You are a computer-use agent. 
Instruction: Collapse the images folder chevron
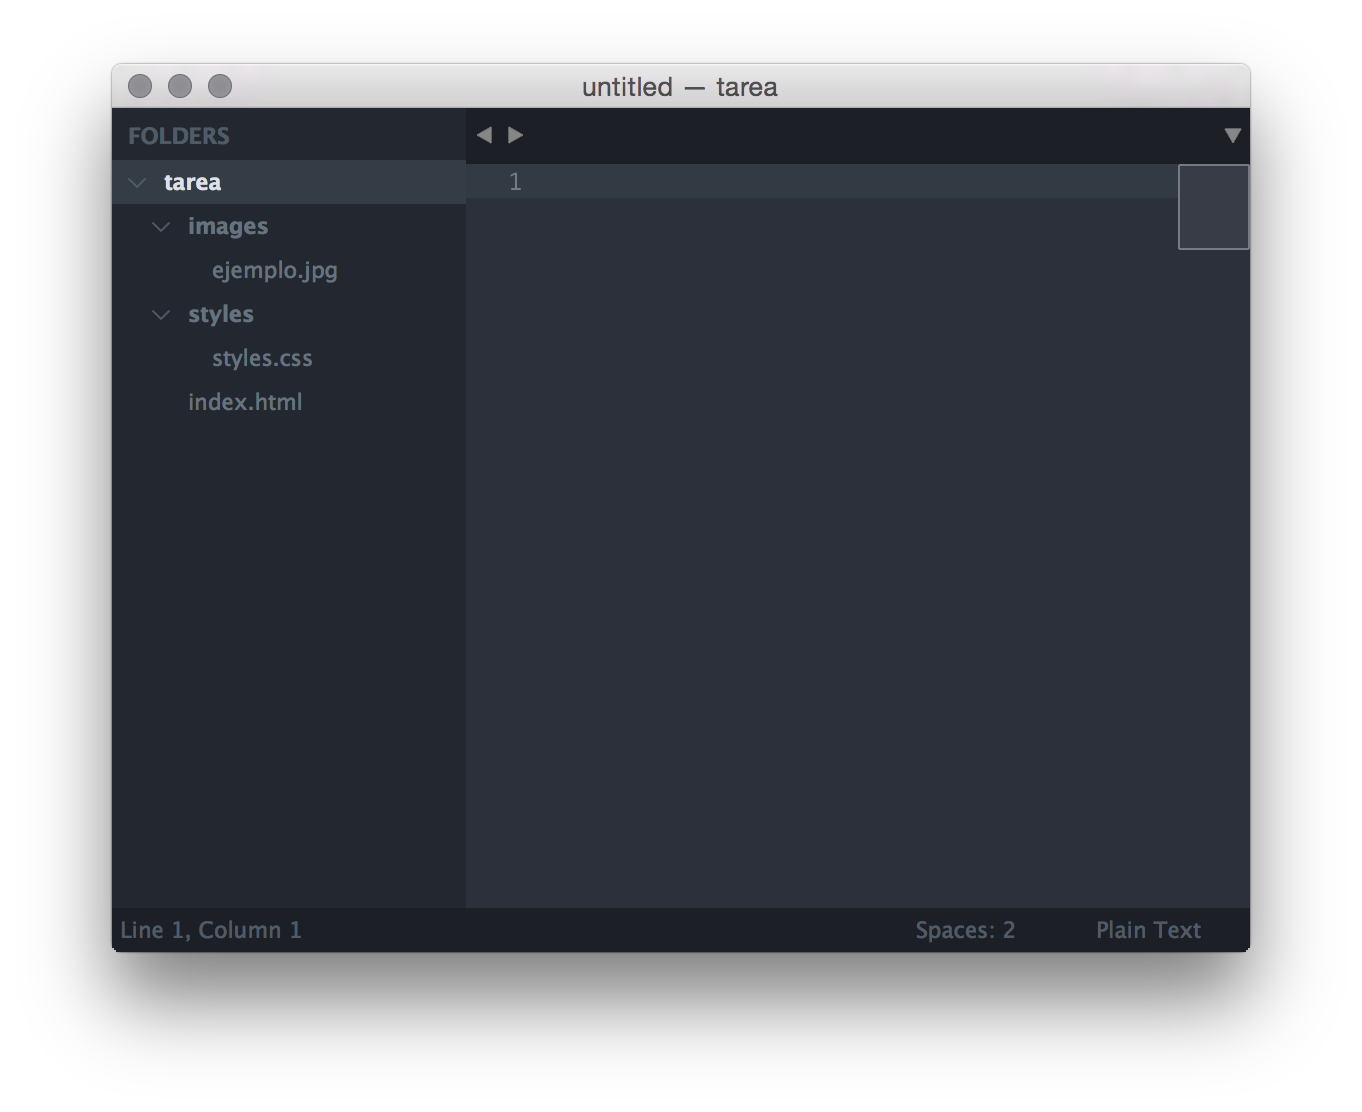(x=161, y=227)
